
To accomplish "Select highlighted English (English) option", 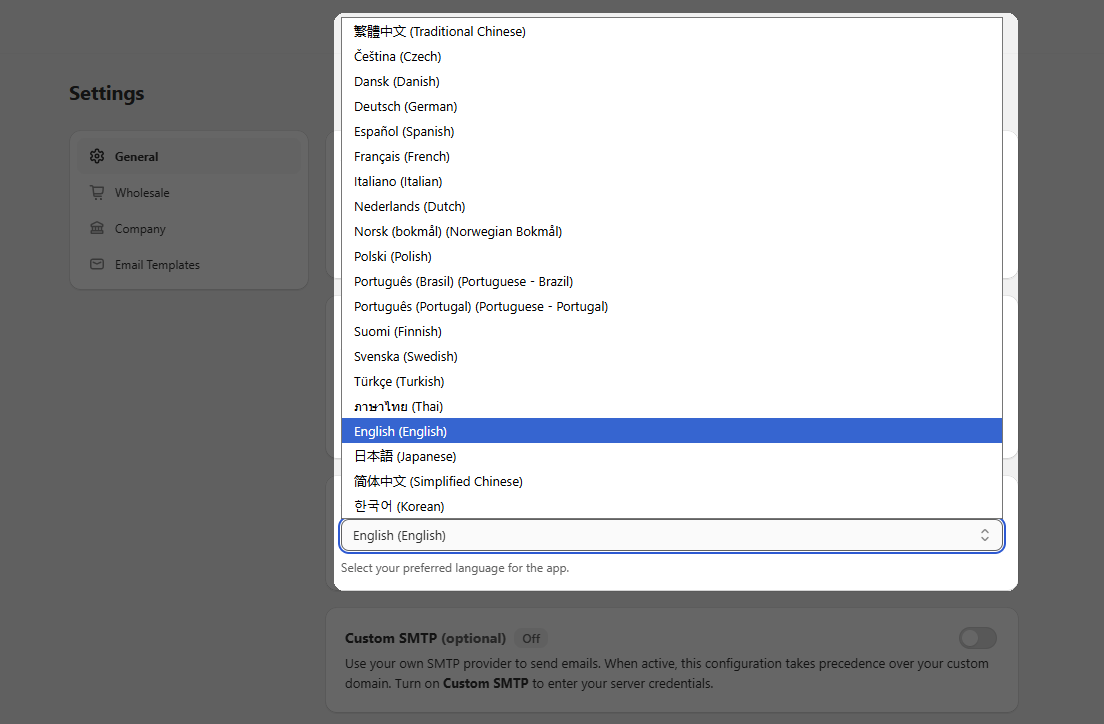I will (672, 431).
